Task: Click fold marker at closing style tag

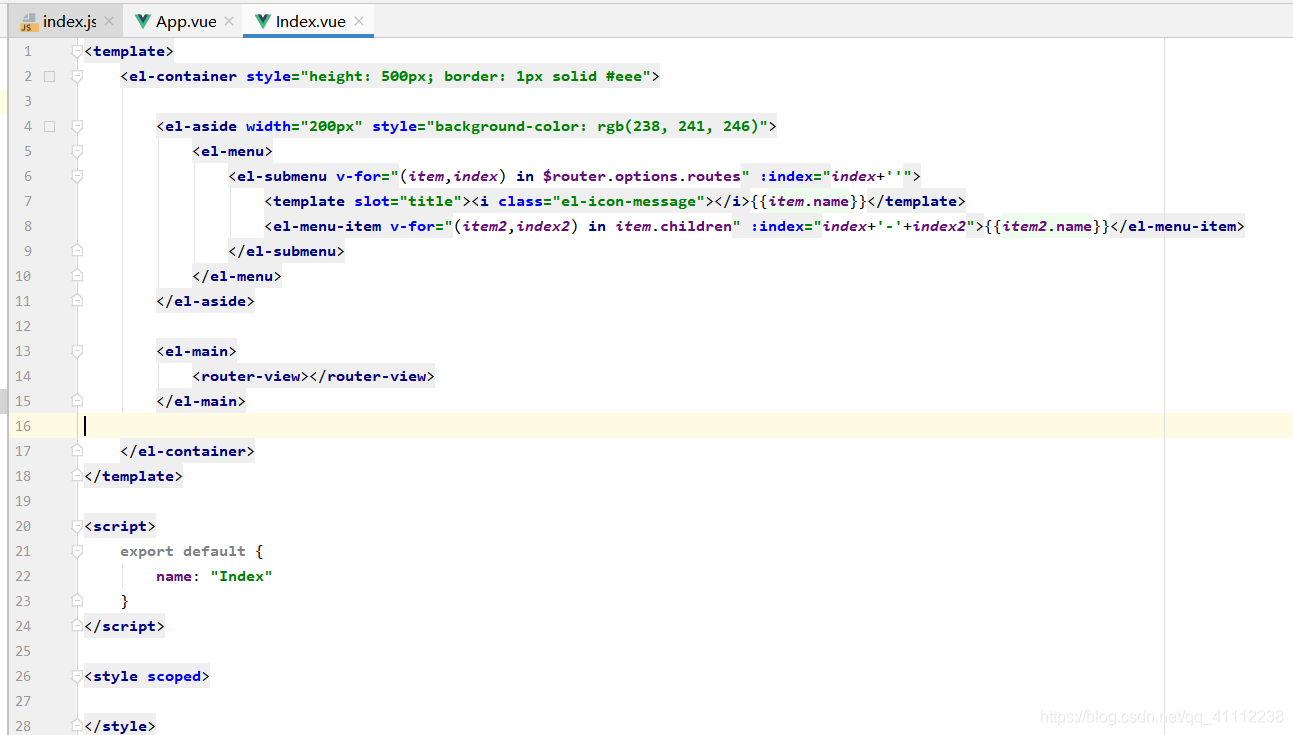Action: [77, 726]
